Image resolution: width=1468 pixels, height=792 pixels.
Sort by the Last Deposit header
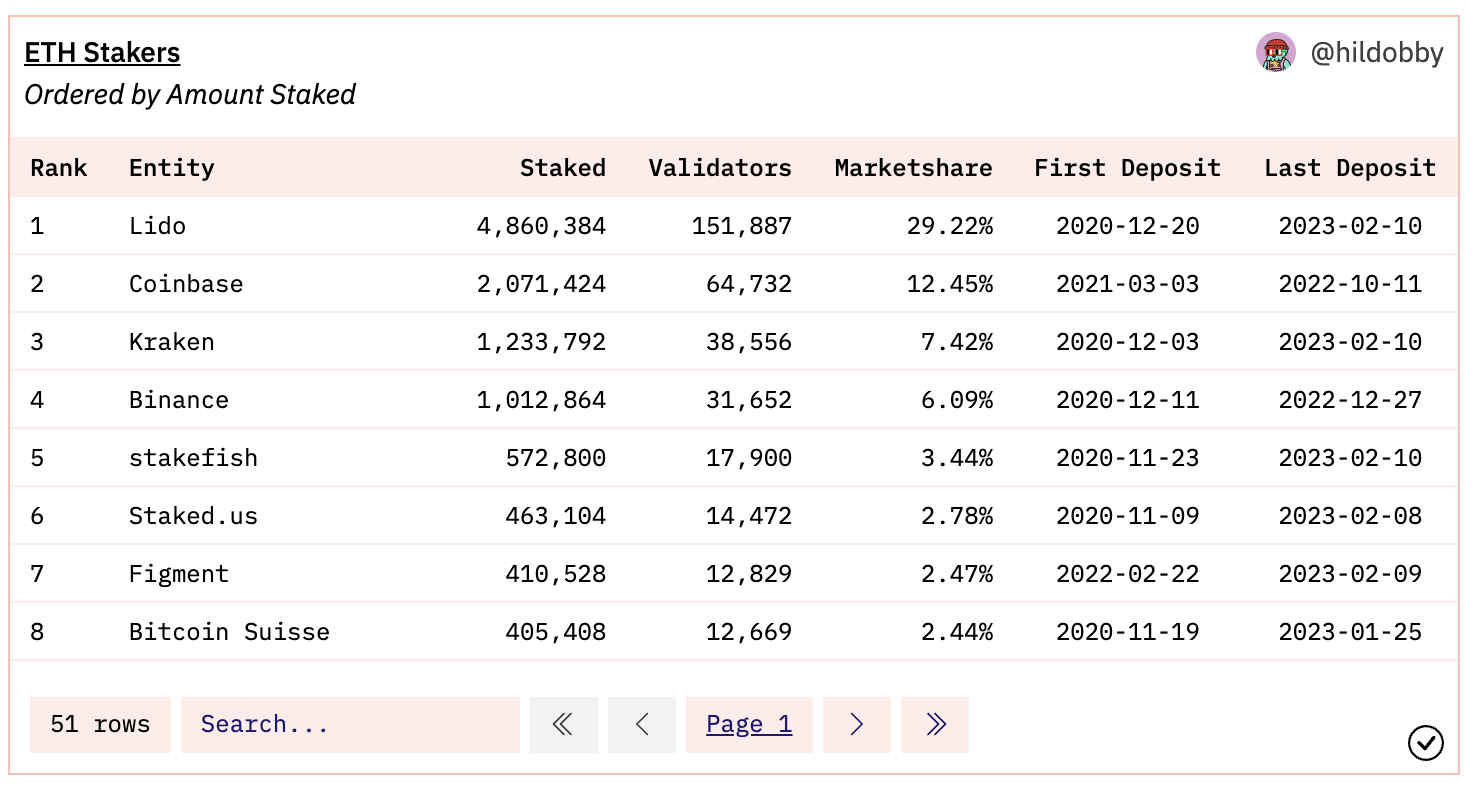coord(1350,168)
